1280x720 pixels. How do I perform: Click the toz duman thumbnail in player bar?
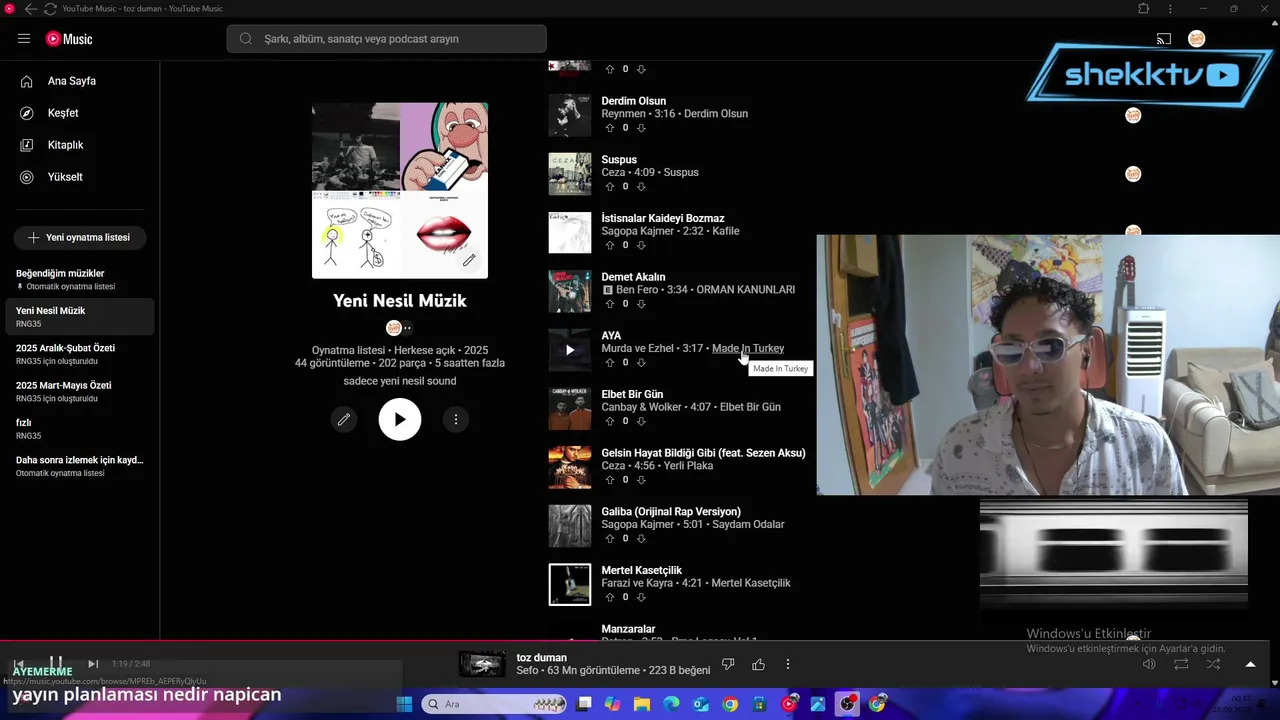(x=482, y=664)
